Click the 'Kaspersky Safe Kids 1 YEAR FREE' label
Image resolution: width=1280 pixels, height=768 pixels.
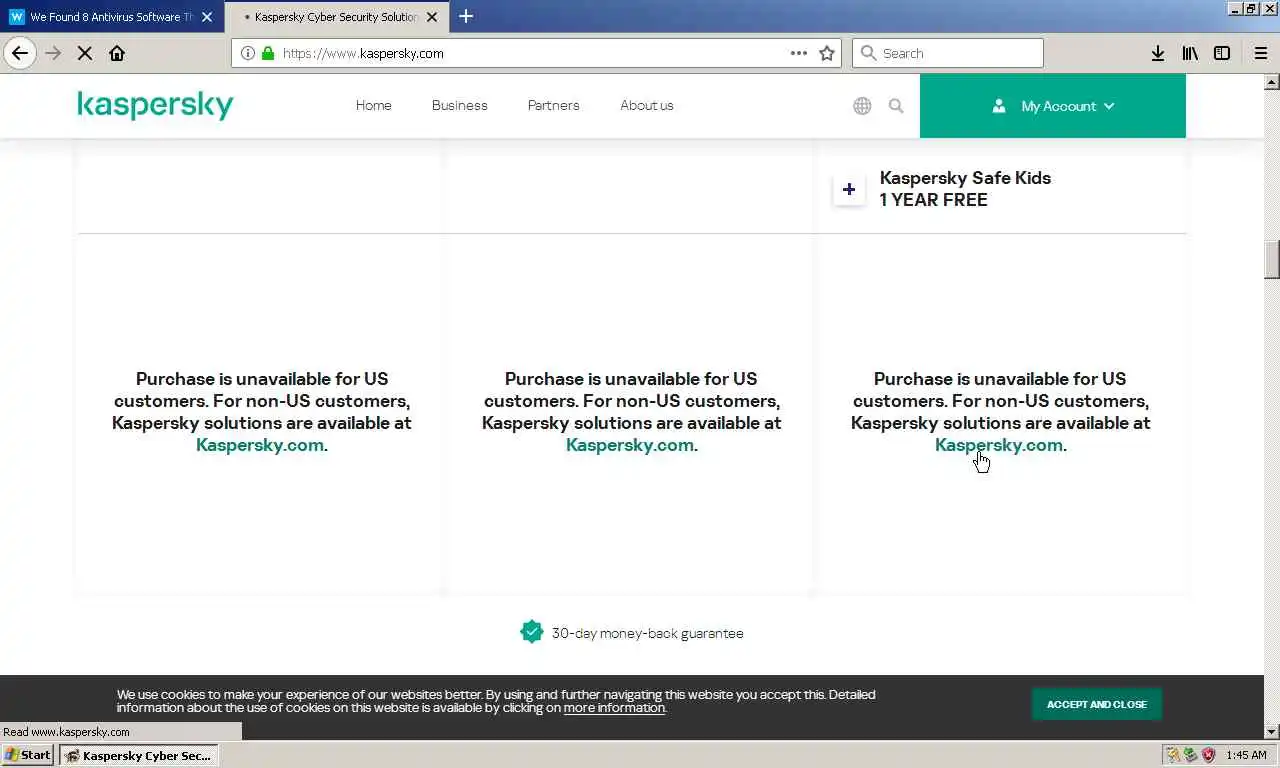pos(965,189)
